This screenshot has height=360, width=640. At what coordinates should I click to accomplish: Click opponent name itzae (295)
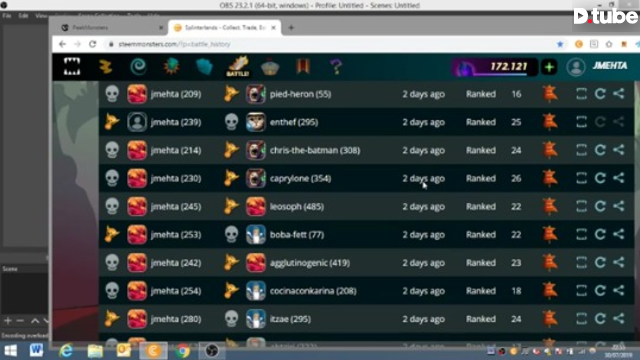[x=290, y=319]
